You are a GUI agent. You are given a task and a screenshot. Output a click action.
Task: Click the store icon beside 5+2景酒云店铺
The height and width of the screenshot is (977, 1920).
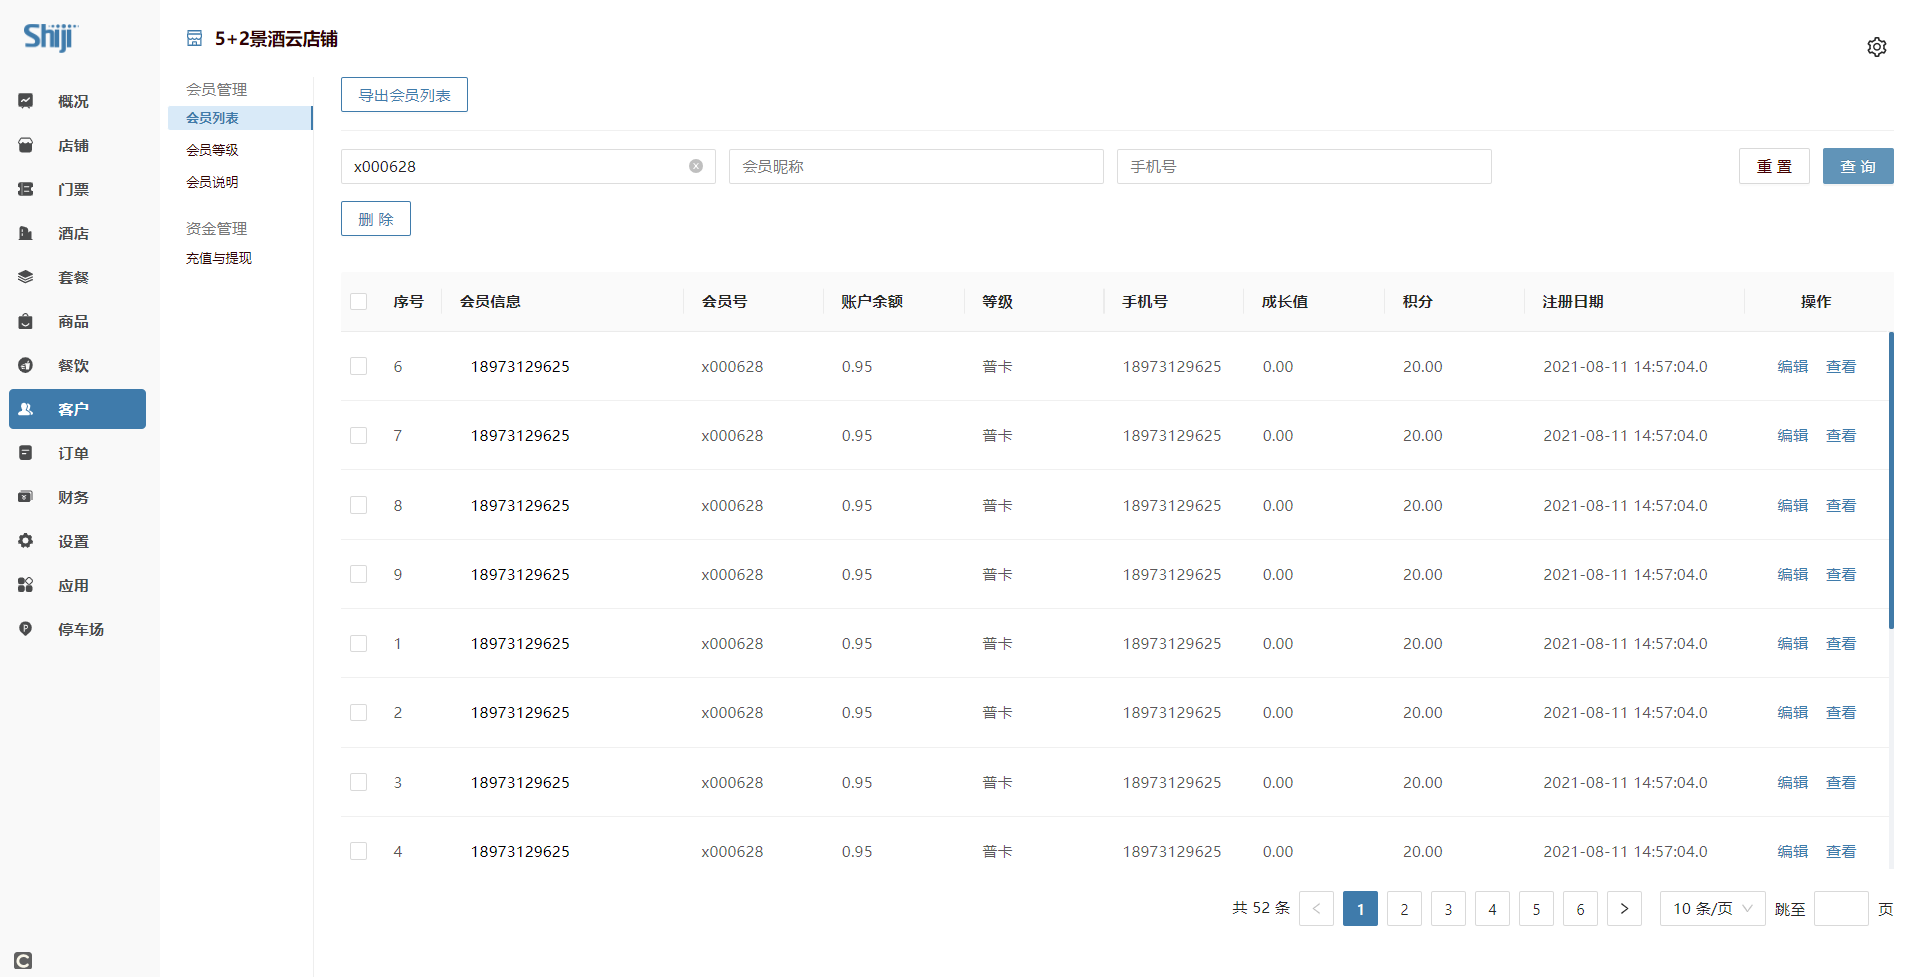pos(194,38)
